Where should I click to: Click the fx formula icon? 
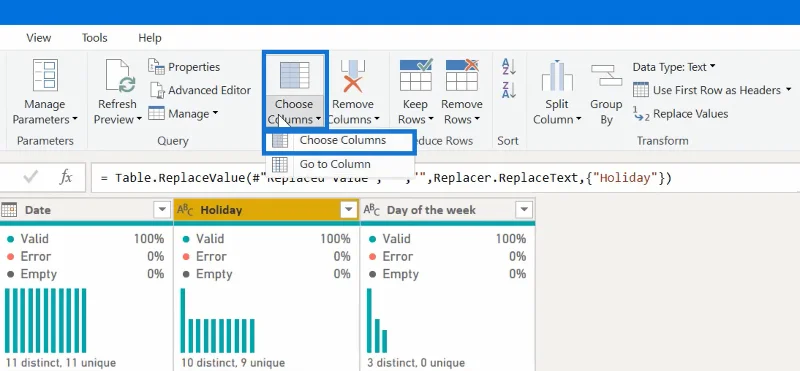[x=66, y=177]
